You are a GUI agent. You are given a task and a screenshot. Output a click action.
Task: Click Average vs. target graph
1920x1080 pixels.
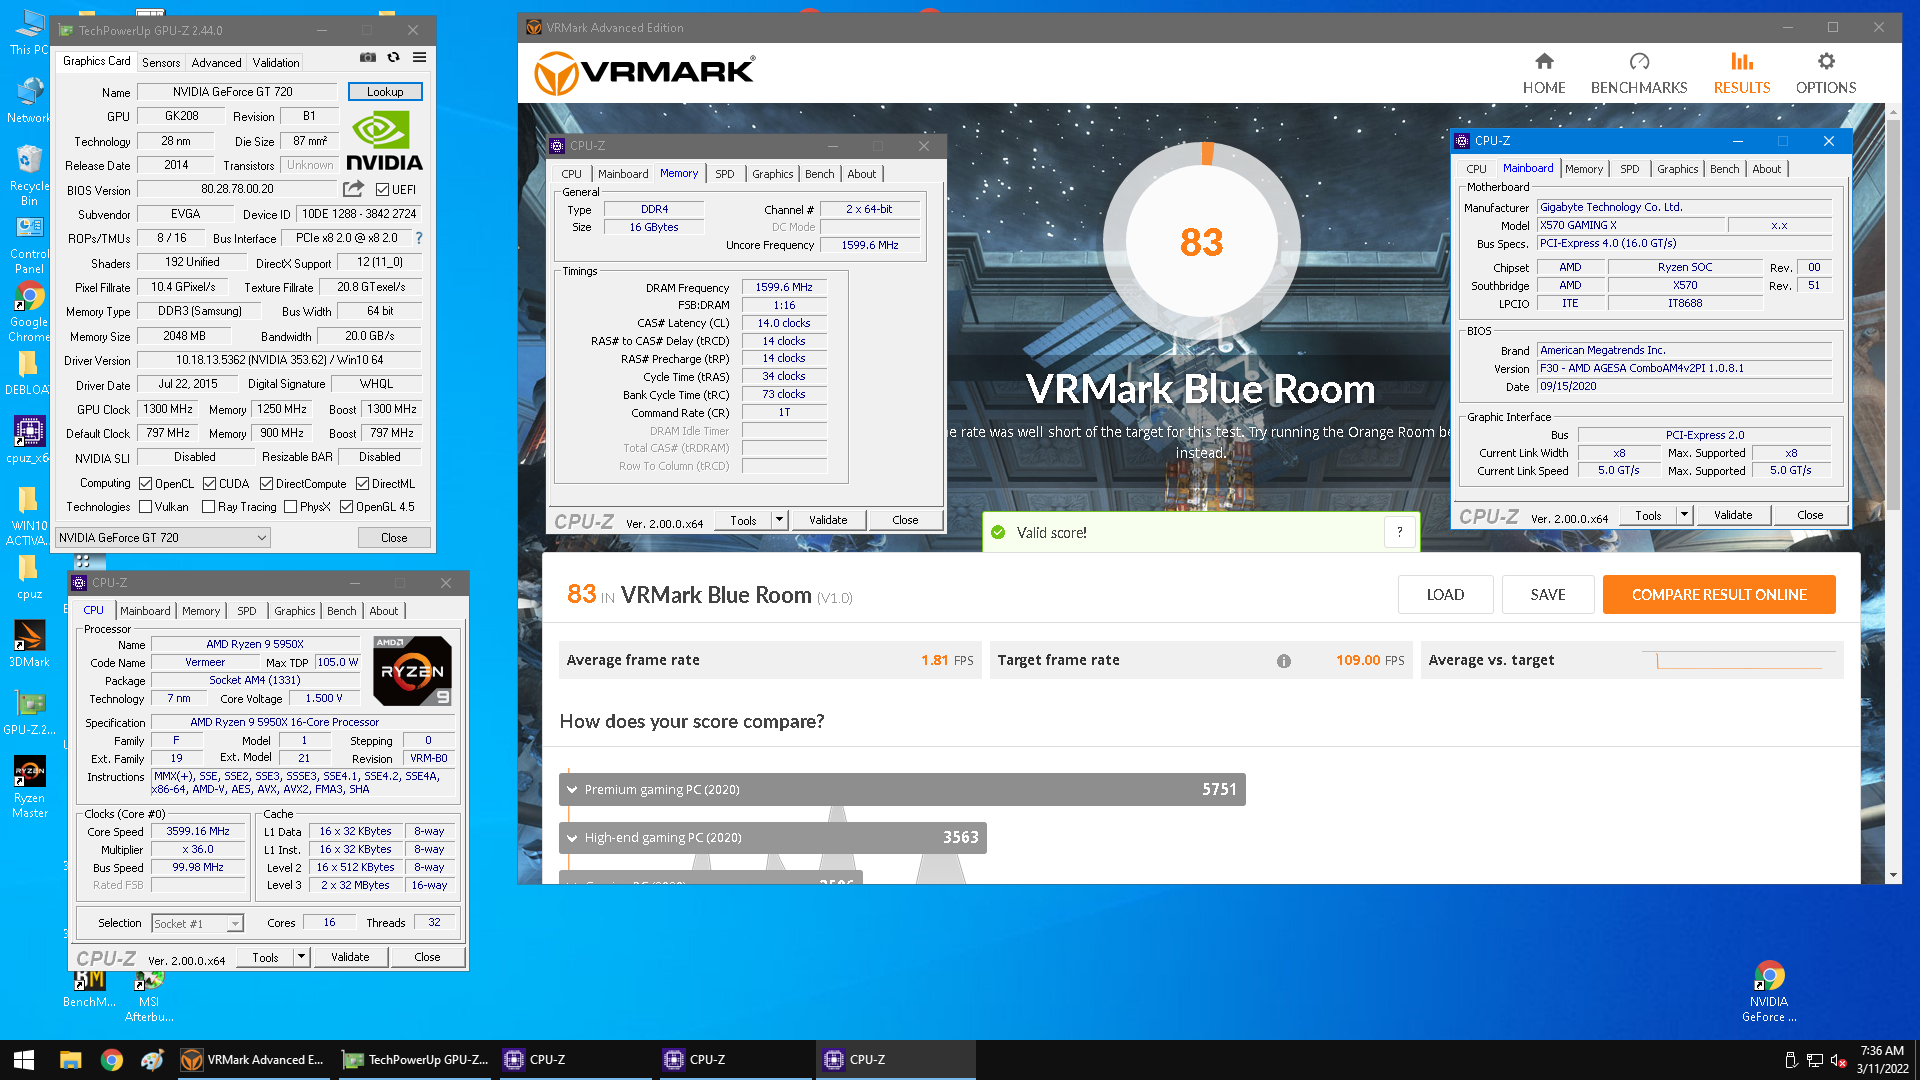click(1739, 660)
